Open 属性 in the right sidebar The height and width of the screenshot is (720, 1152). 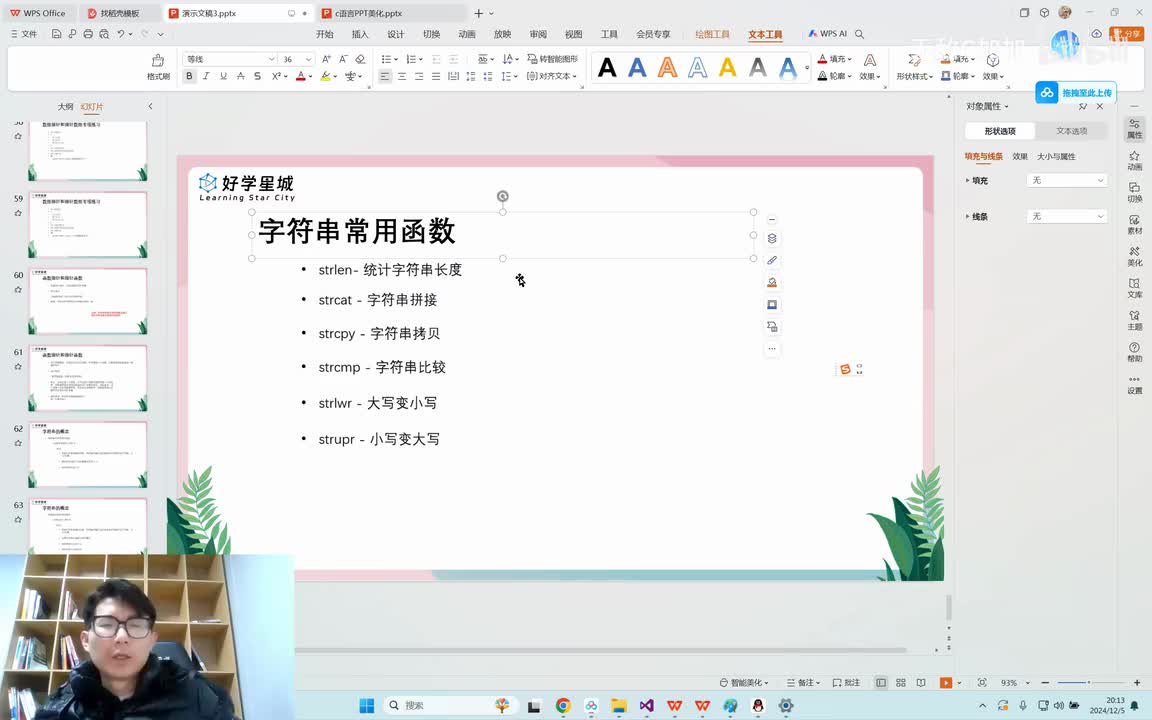[x=1134, y=129]
